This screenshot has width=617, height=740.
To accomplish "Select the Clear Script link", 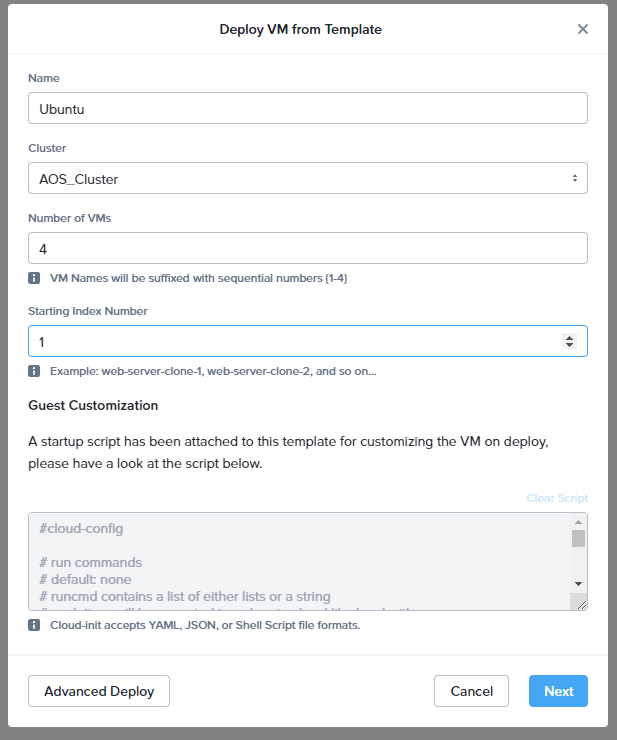I will [557, 498].
